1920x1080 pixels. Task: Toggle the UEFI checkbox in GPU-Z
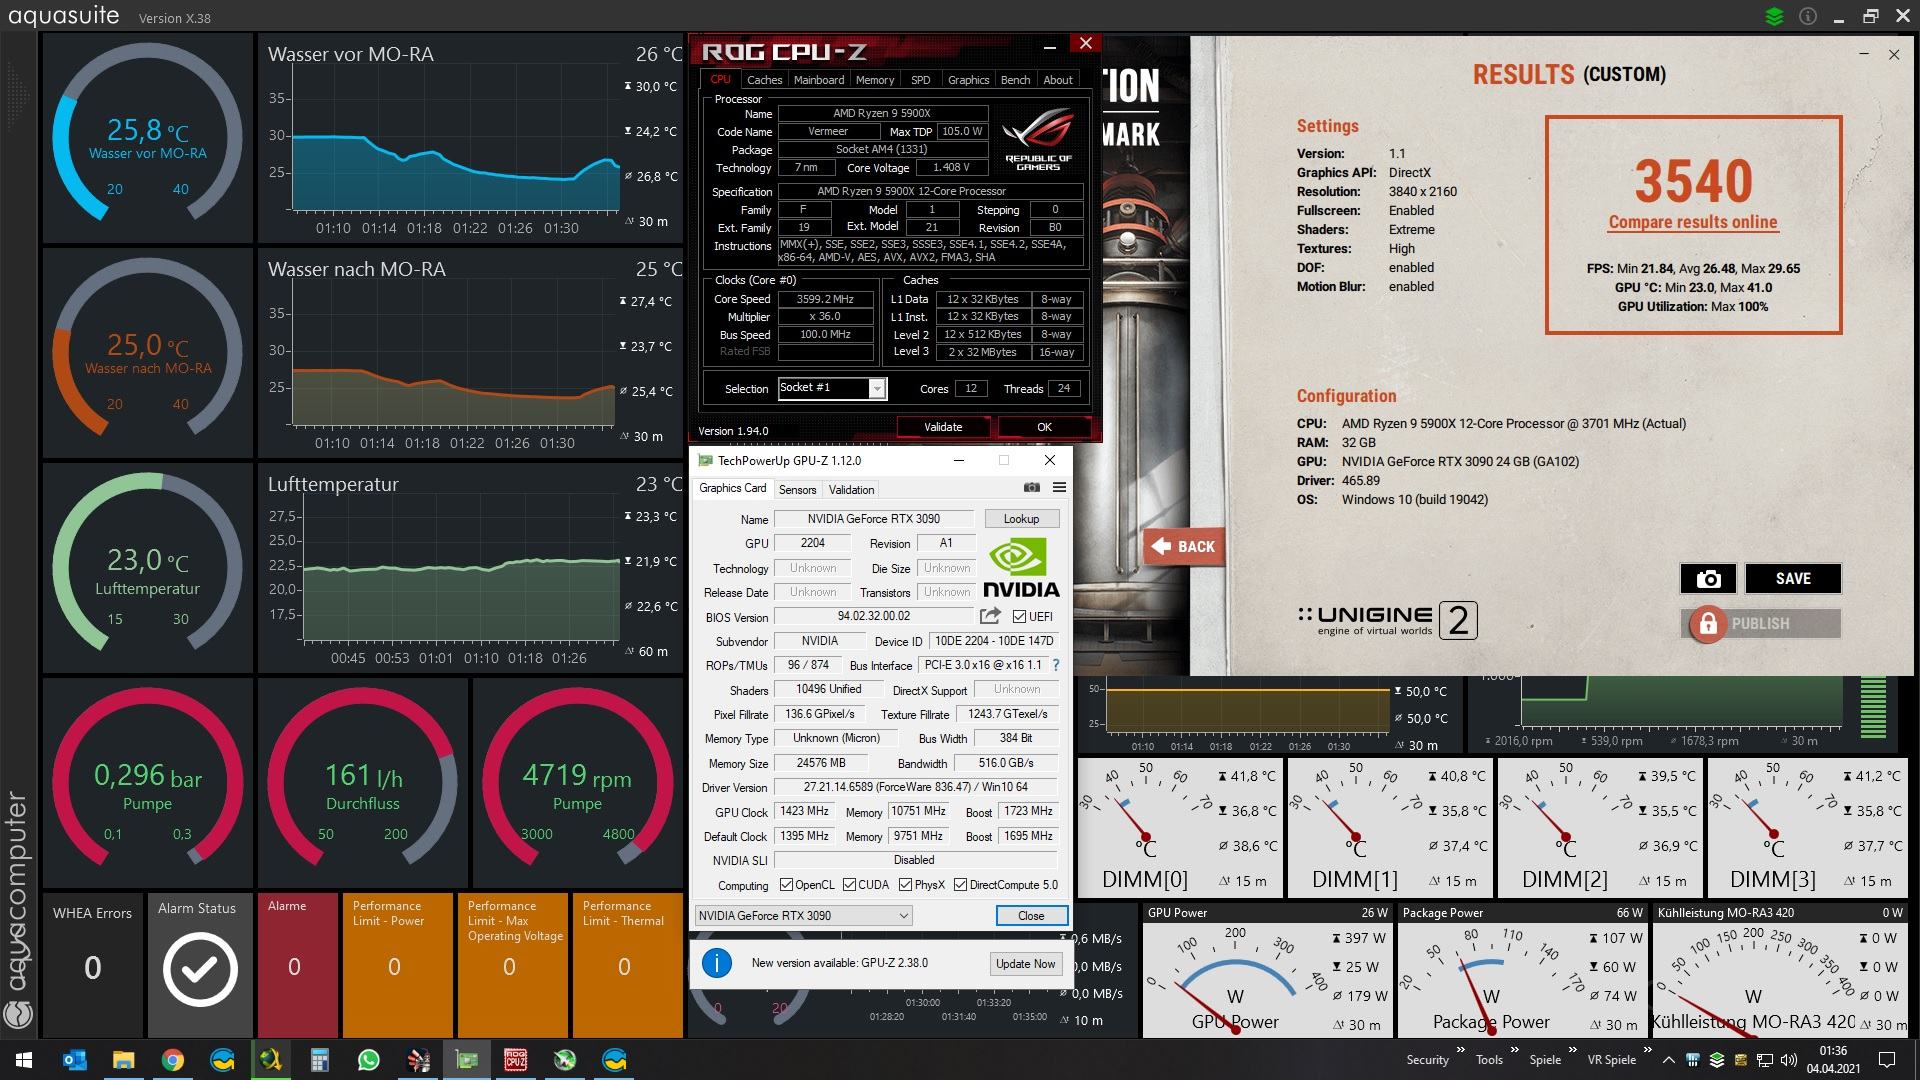(1019, 617)
